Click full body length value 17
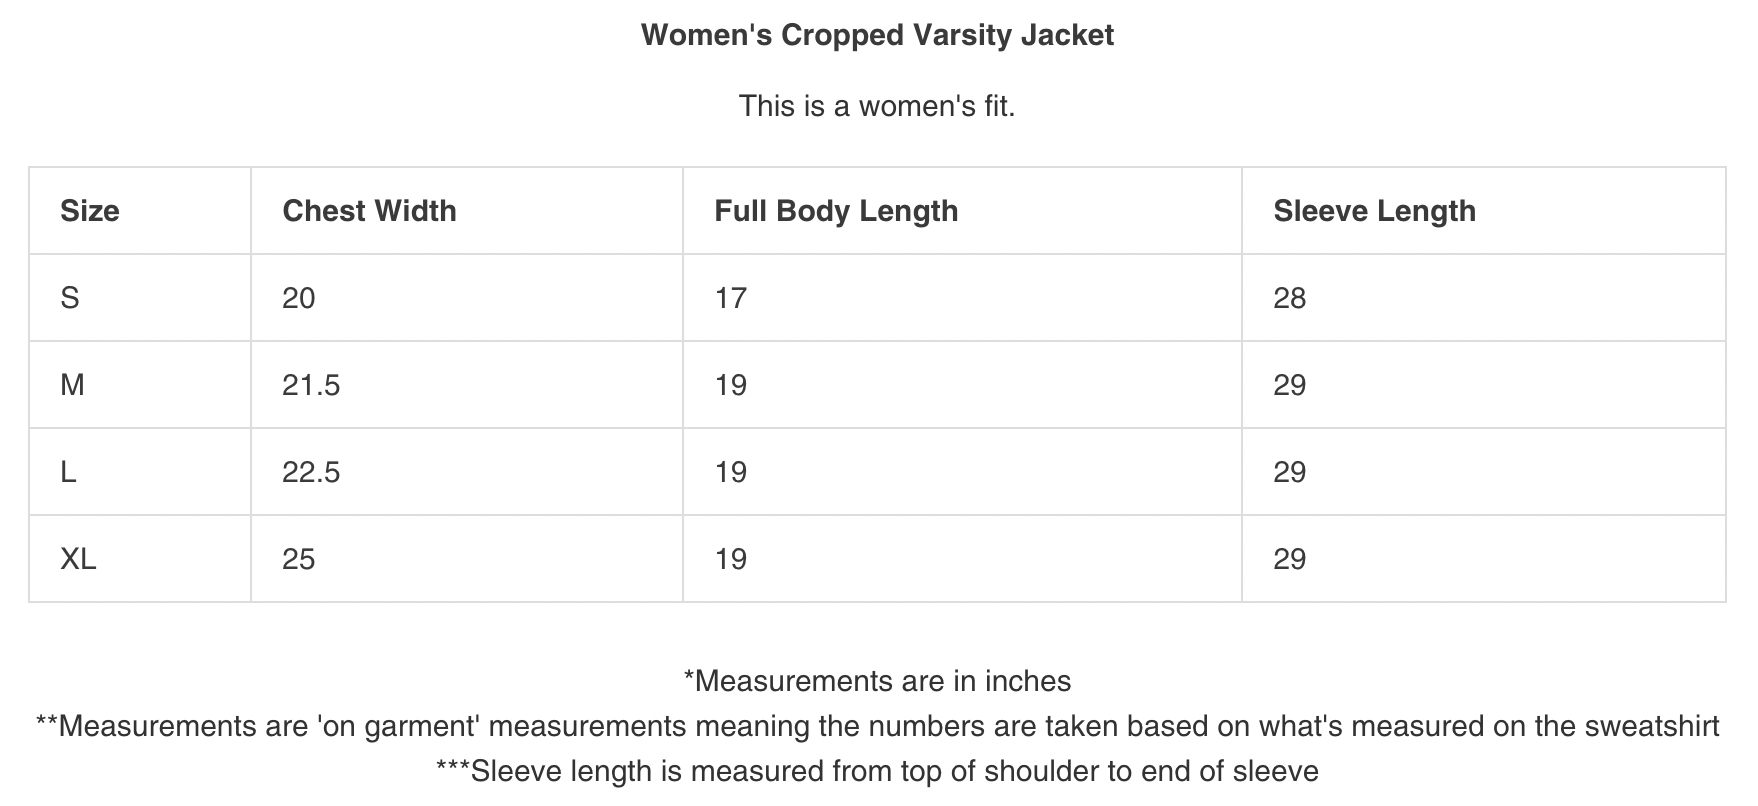Image resolution: width=1758 pixels, height=806 pixels. tap(731, 298)
